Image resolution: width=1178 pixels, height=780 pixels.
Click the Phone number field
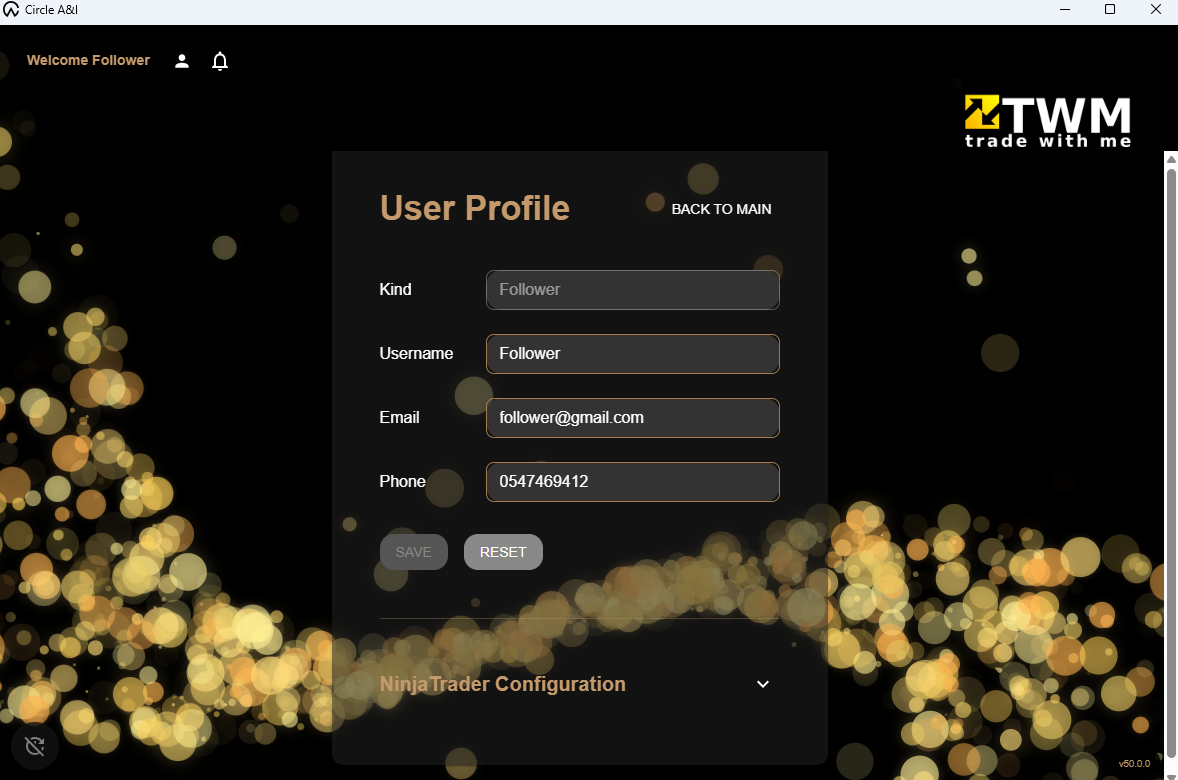tap(632, 481)
